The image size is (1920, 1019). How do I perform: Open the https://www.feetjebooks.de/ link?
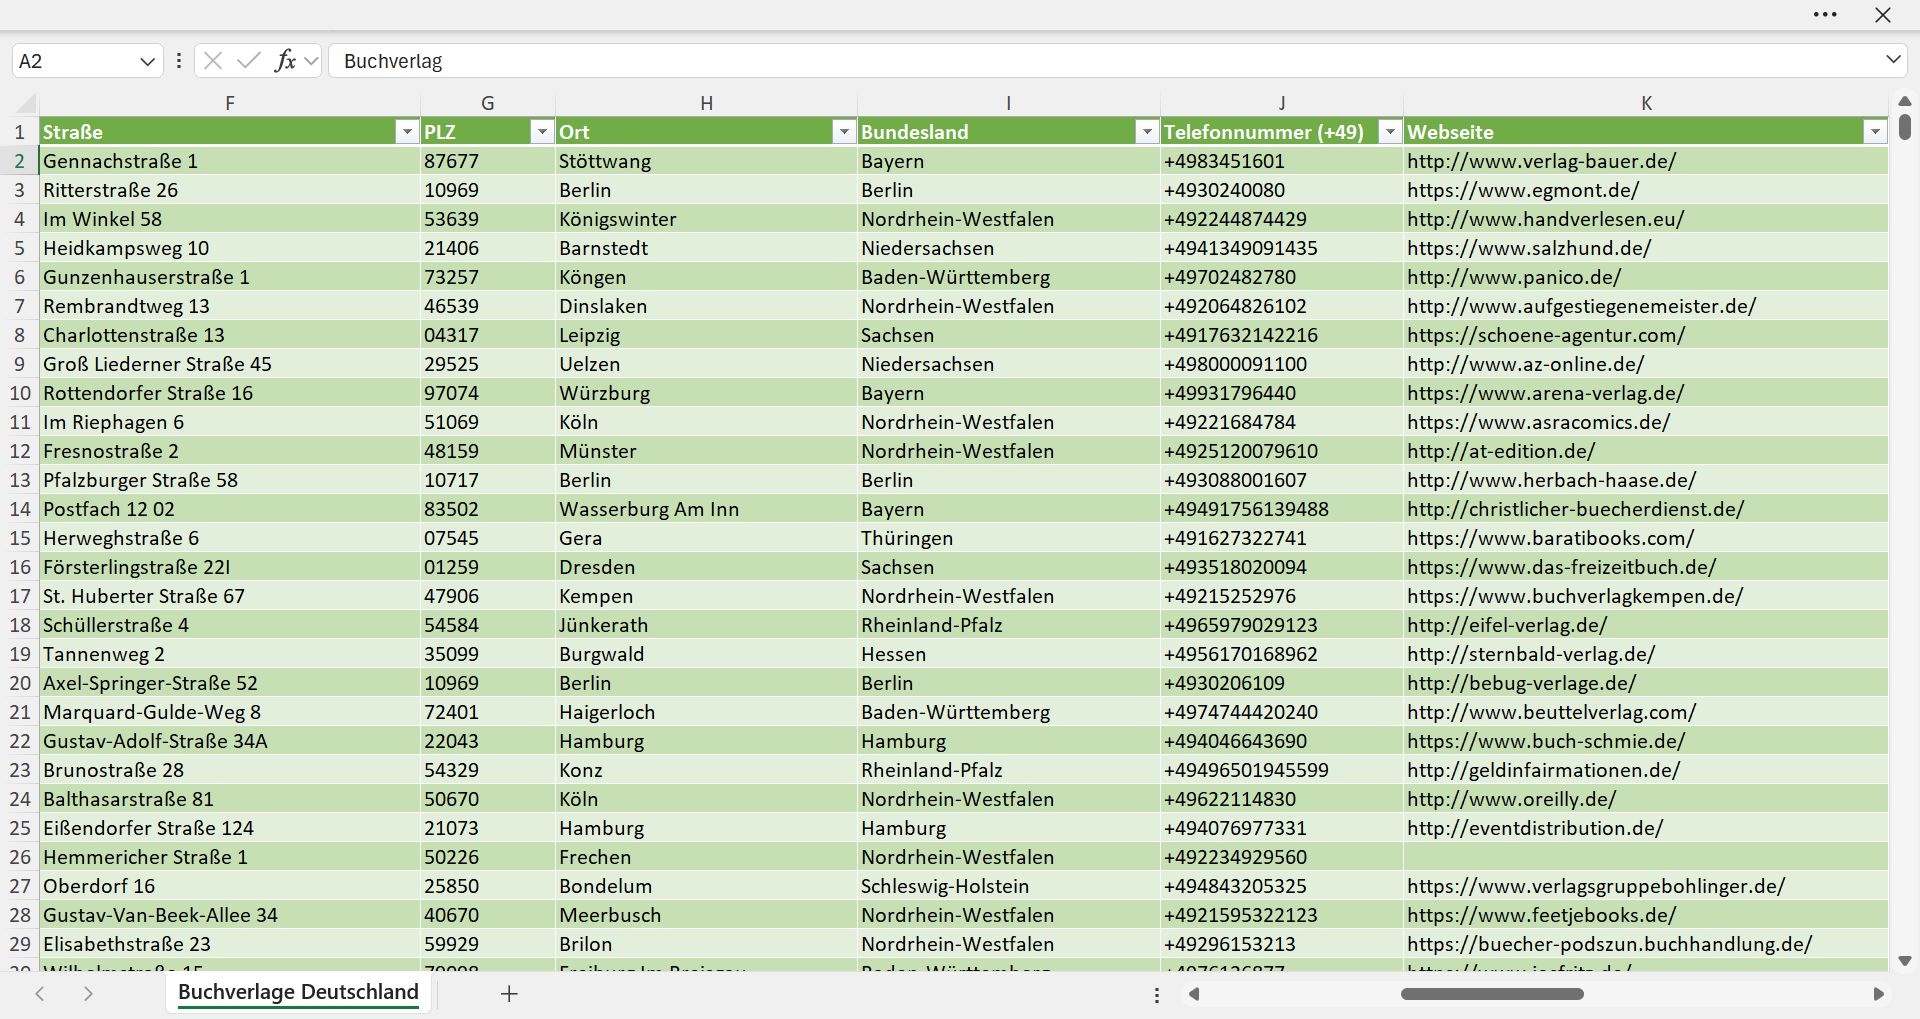point(1541,915)
